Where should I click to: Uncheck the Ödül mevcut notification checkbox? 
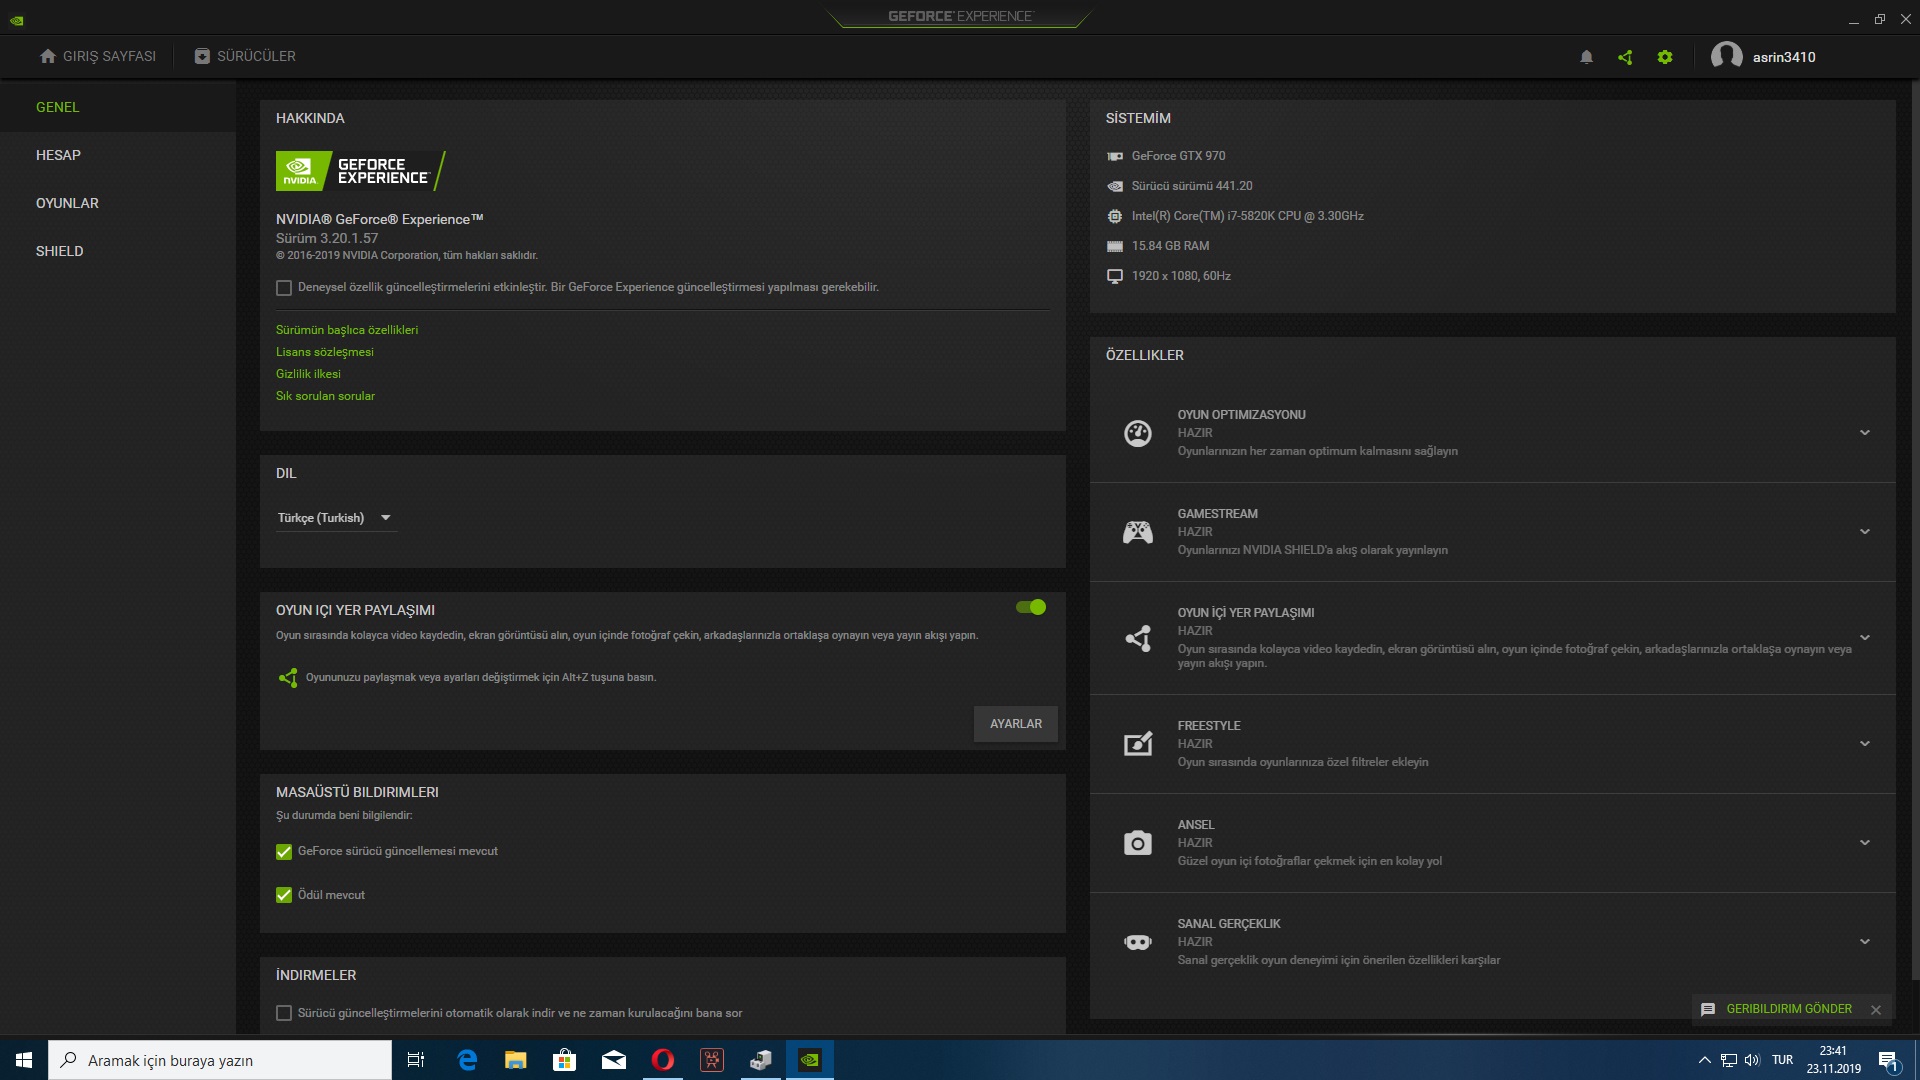[284, 895]
